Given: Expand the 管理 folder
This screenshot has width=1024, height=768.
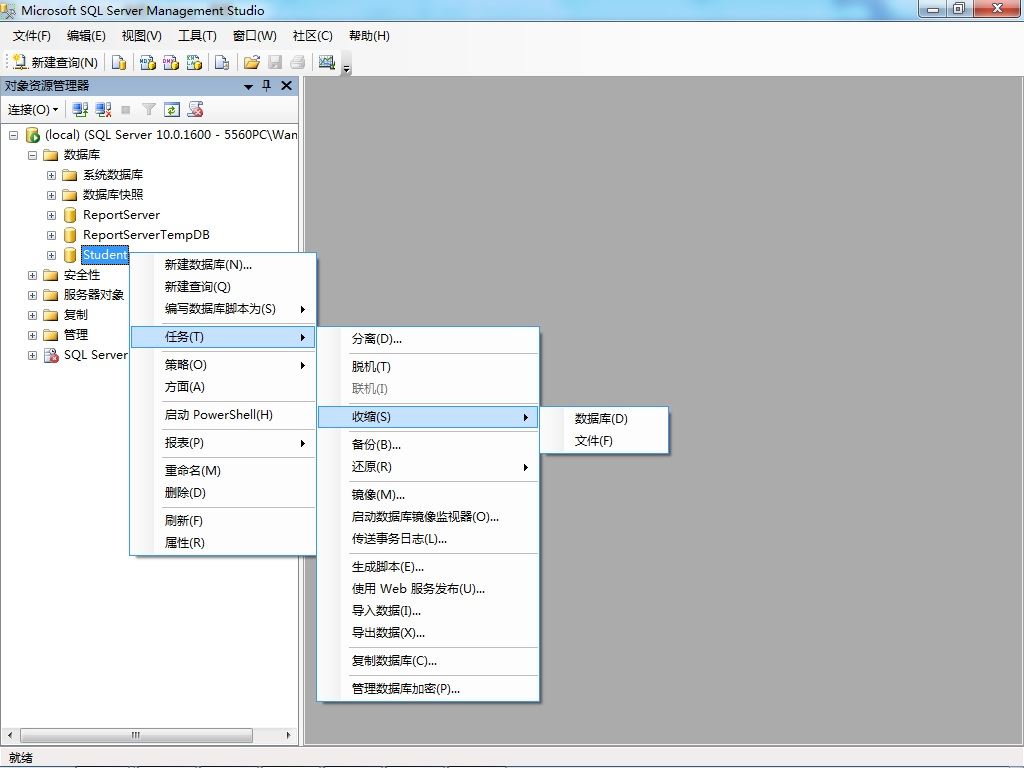Looking at the screenshot, I should pyautogui.click(x=32, y=335).
